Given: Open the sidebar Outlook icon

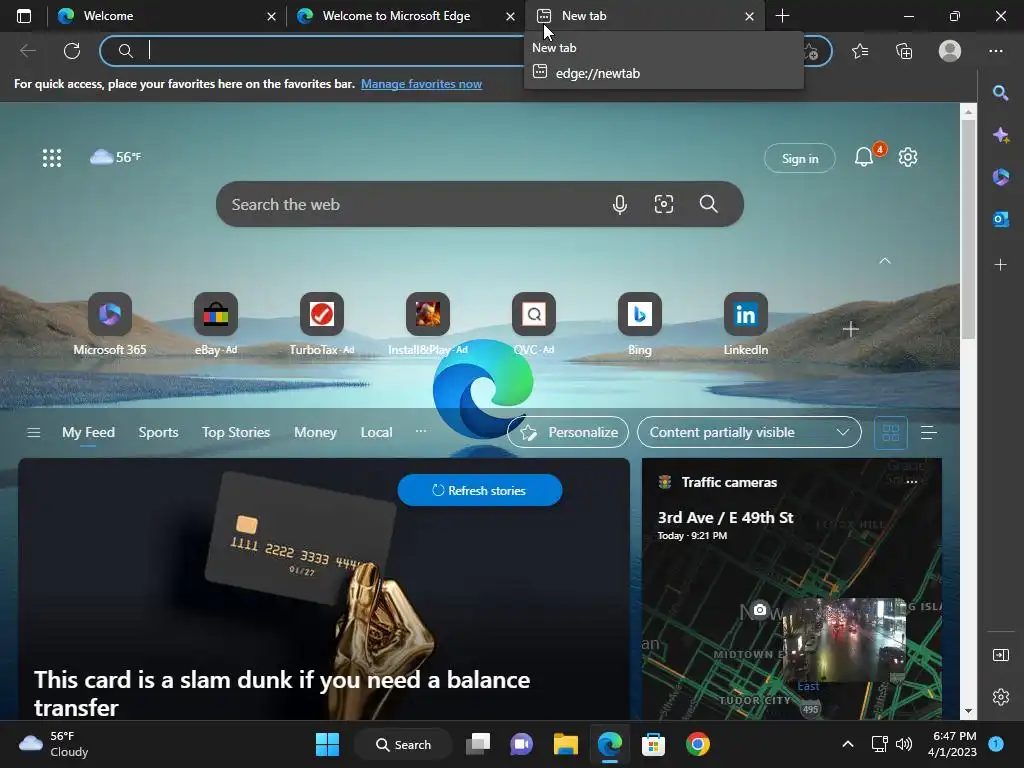Looking at the screenshot, I should [x=1000, y=219].
